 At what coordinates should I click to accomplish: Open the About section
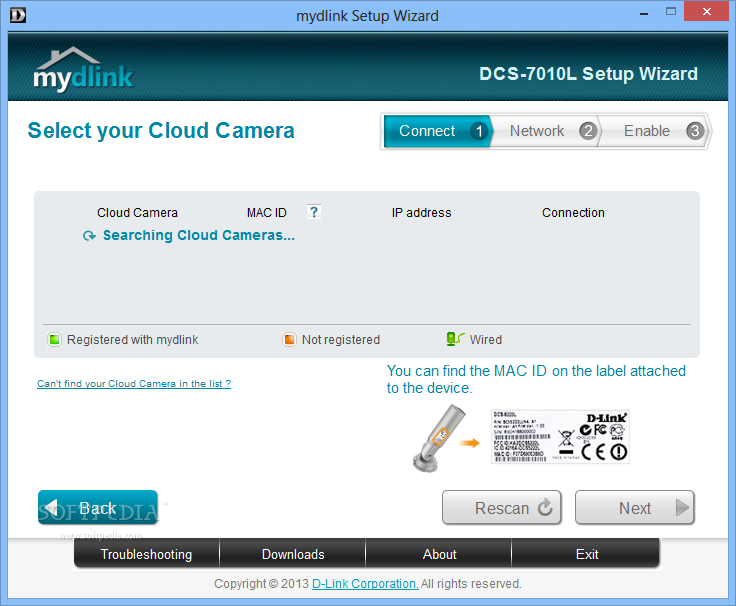439,554
